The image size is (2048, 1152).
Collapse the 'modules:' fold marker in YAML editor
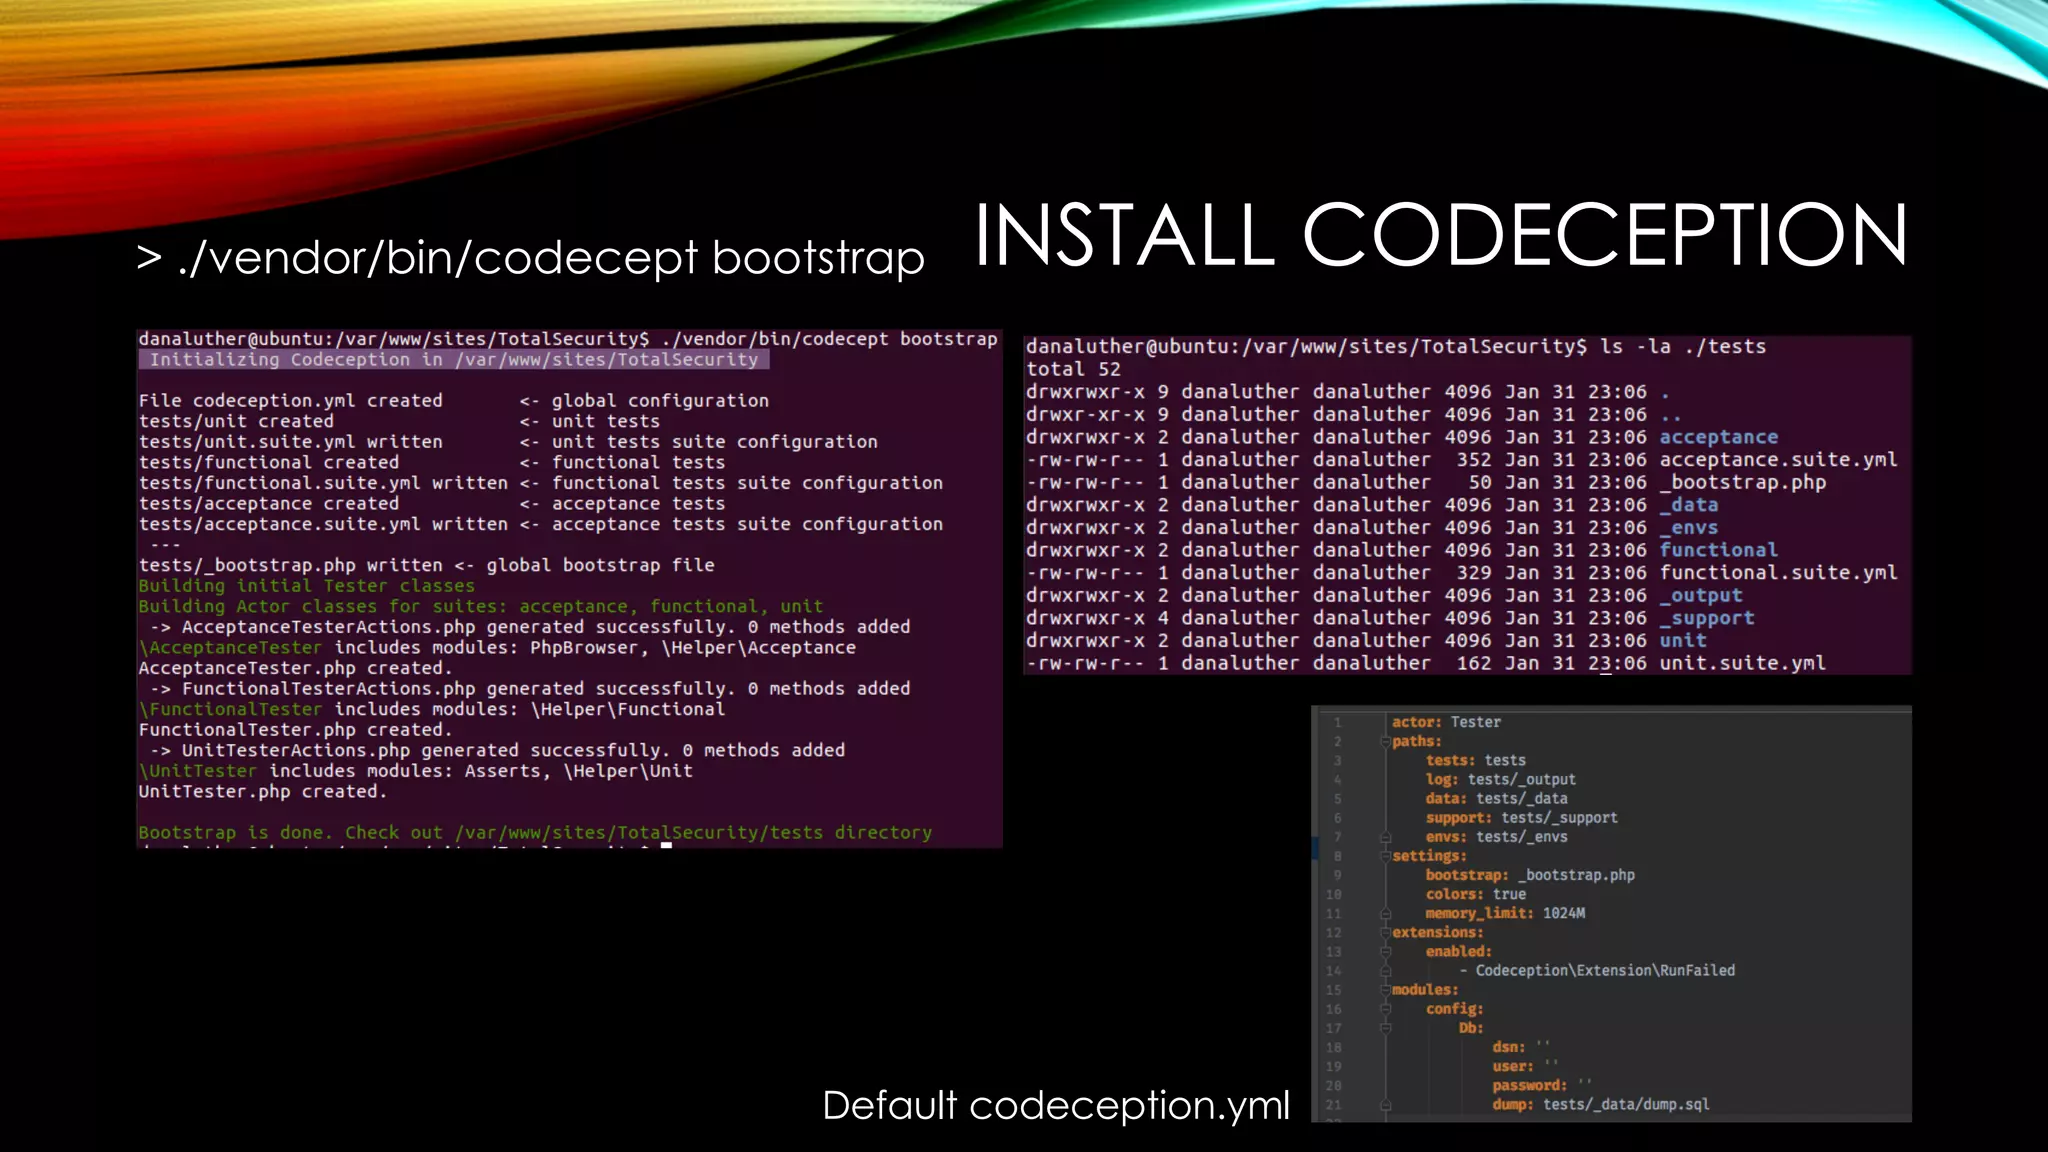click(1386, 990)
